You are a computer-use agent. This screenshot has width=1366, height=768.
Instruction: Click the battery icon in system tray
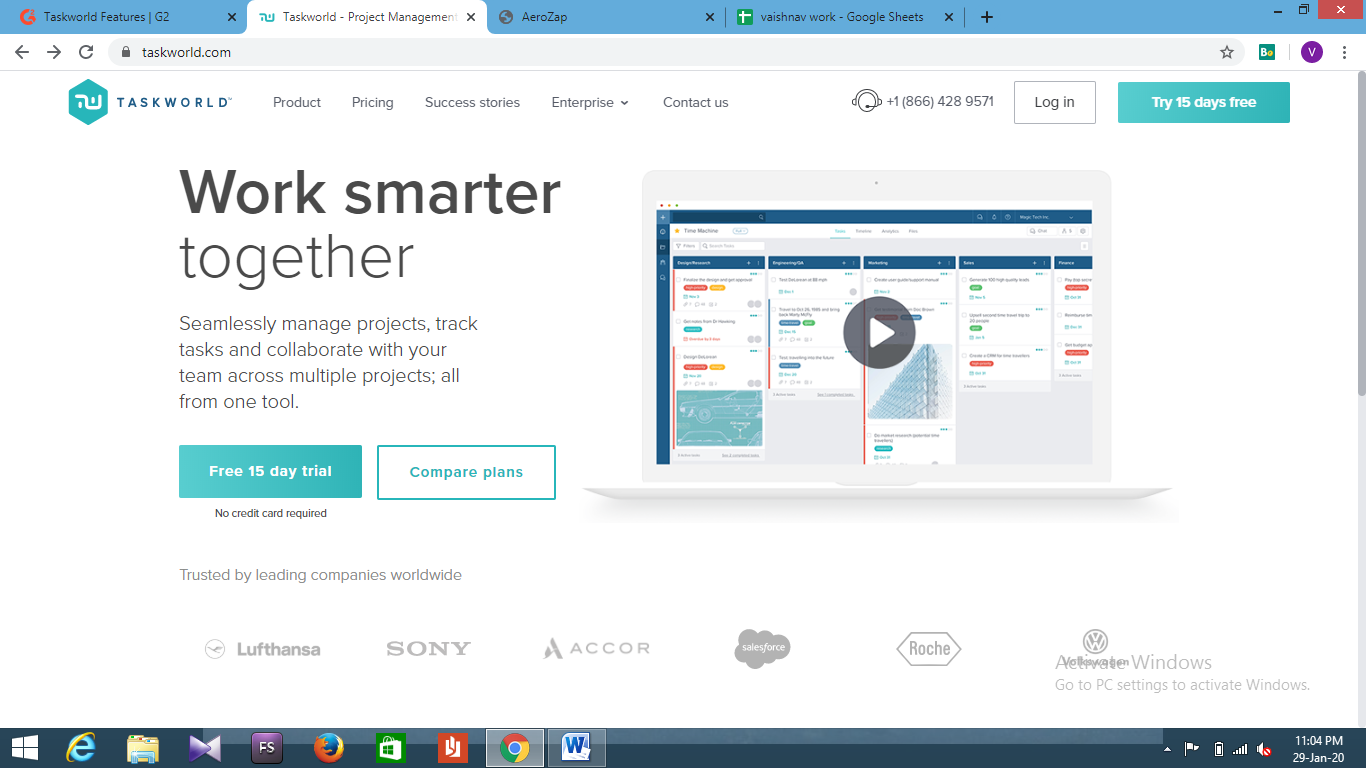point(1218,749)
